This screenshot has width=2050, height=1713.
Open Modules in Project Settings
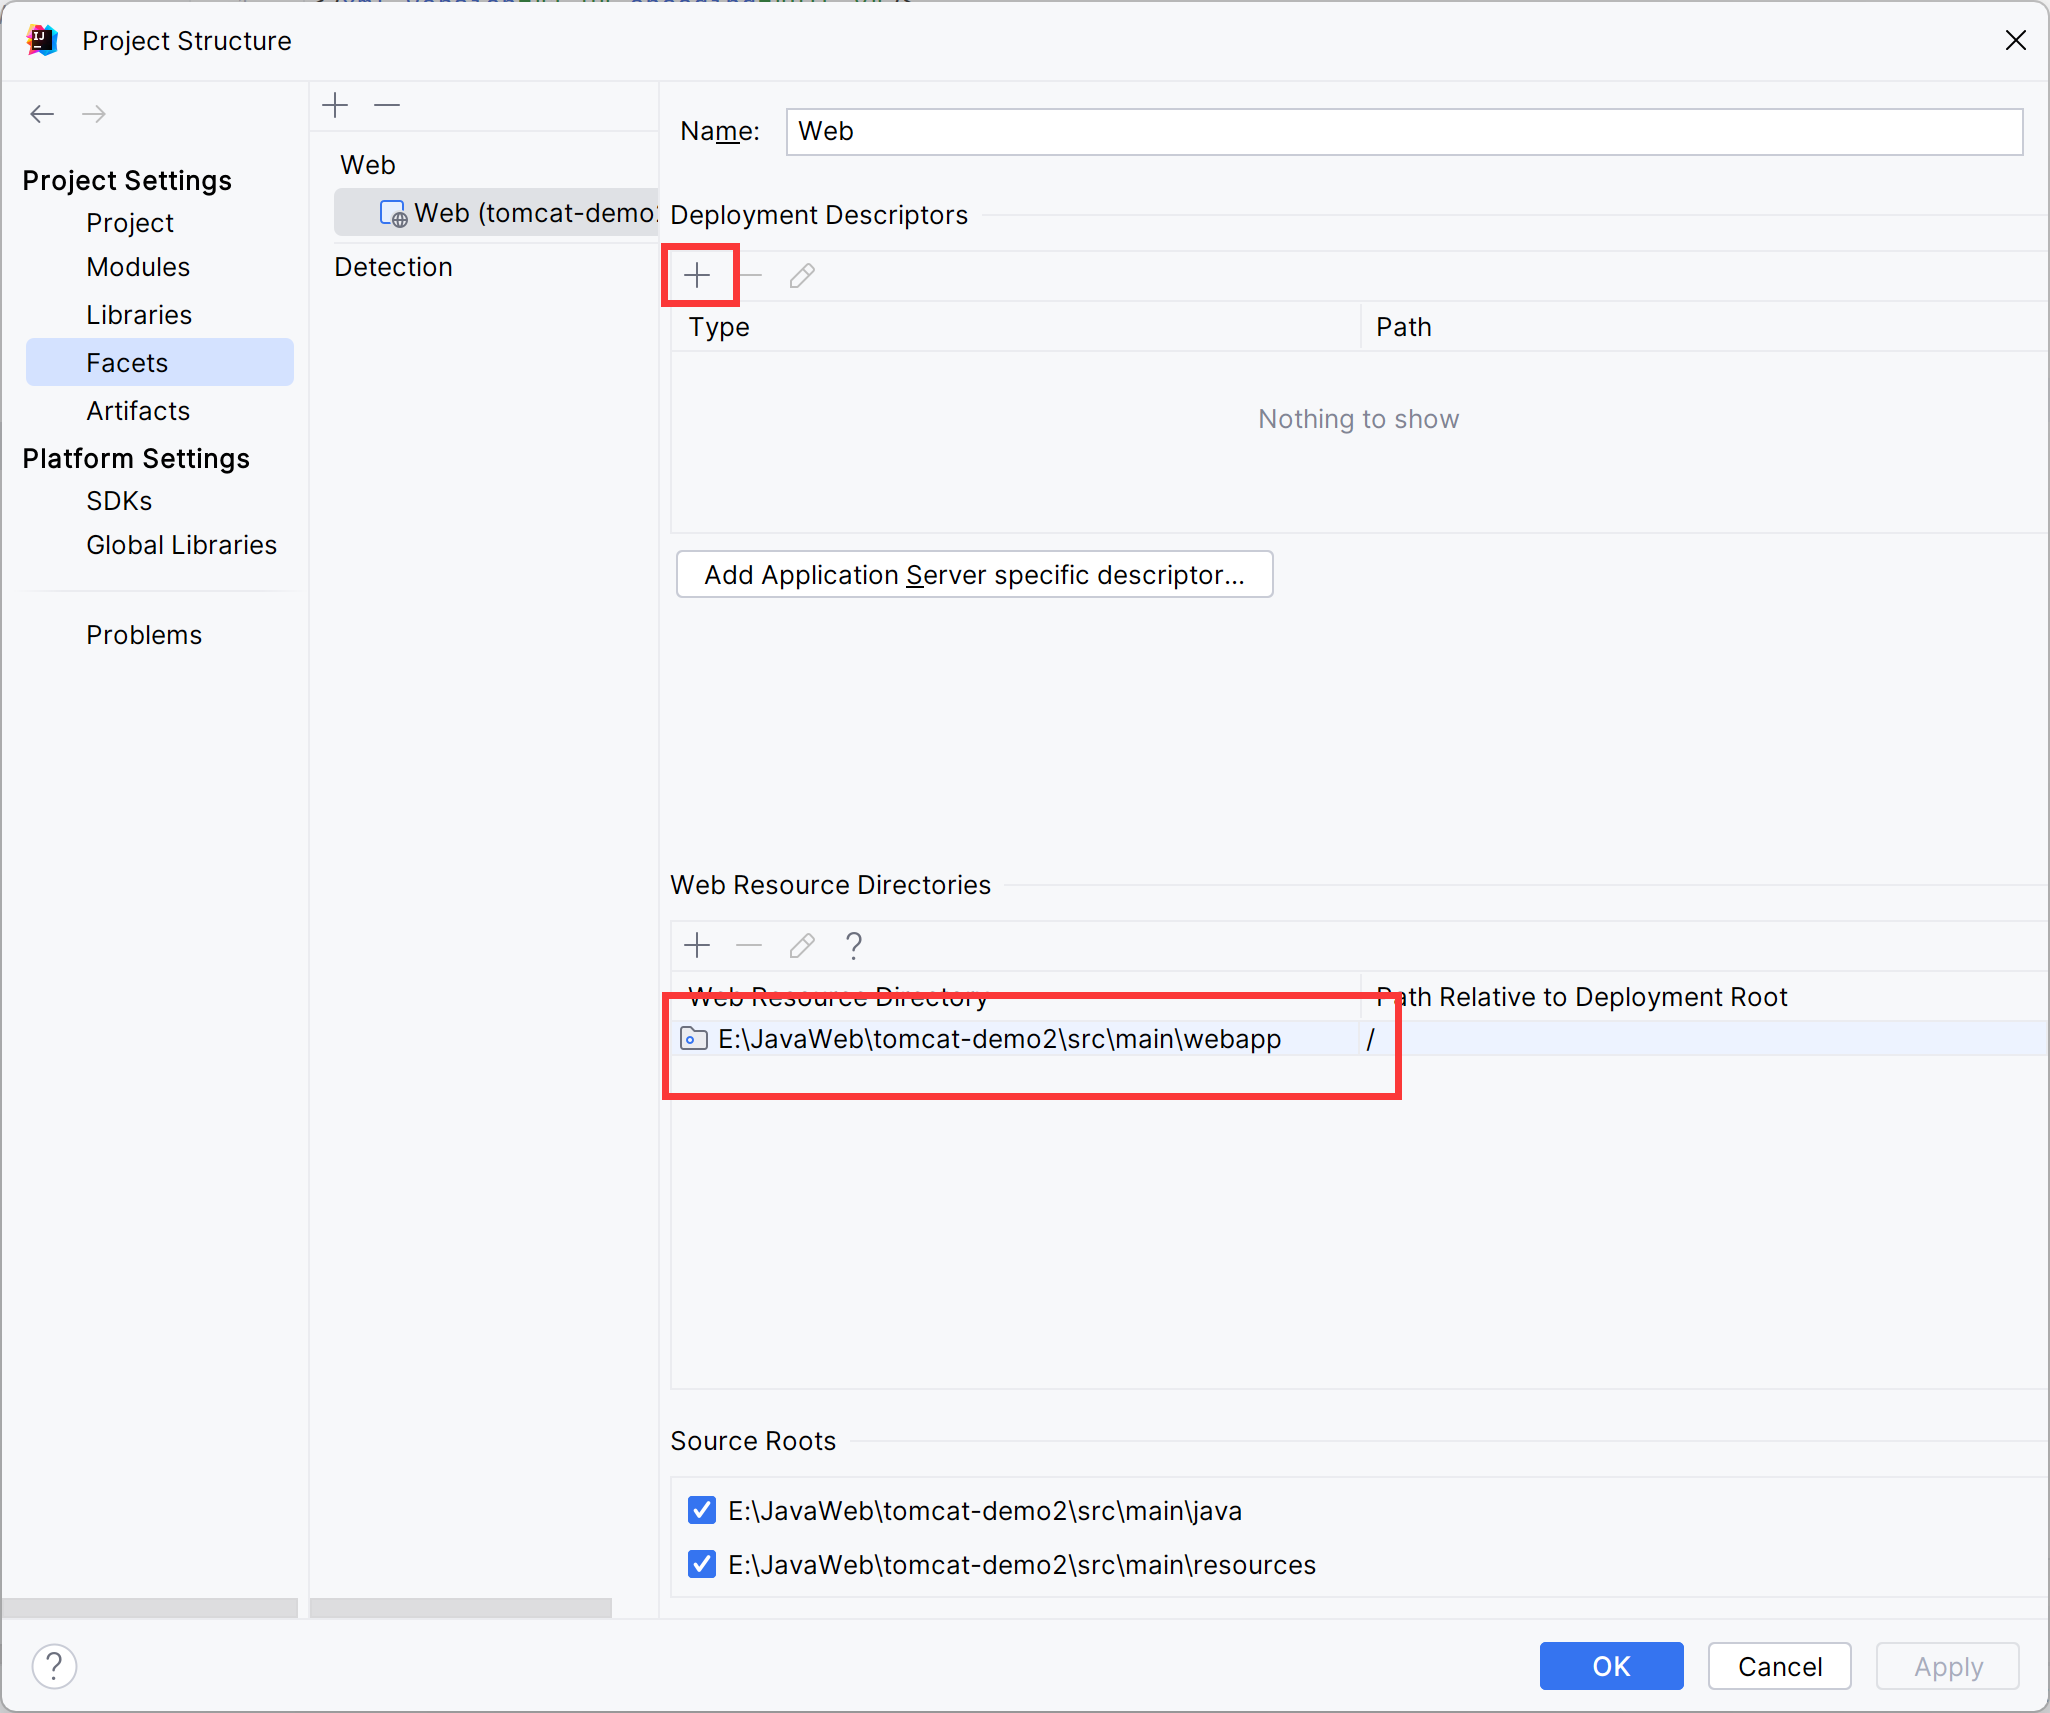(138, 267)
